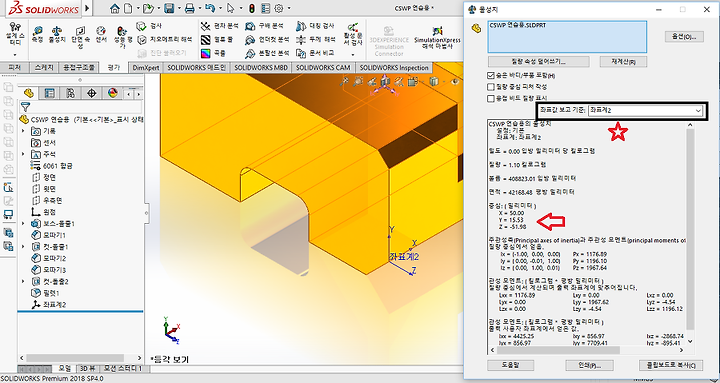Image resolution: width=720 pixels, height=383 pixels.
Task: Open the 센서 sensor tool in ribbon
Action: point(101,35)
